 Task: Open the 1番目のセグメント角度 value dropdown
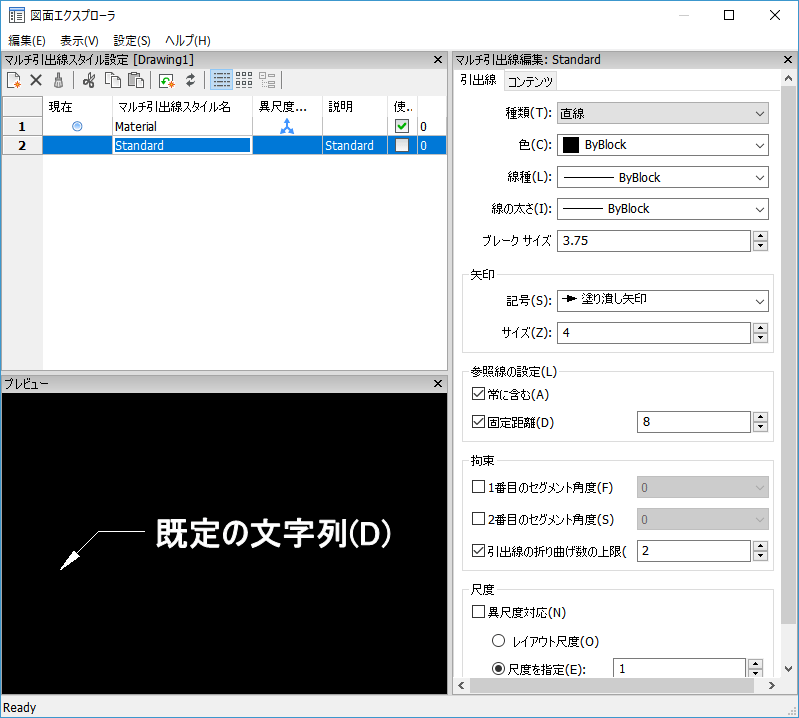[x=703, y=488]
